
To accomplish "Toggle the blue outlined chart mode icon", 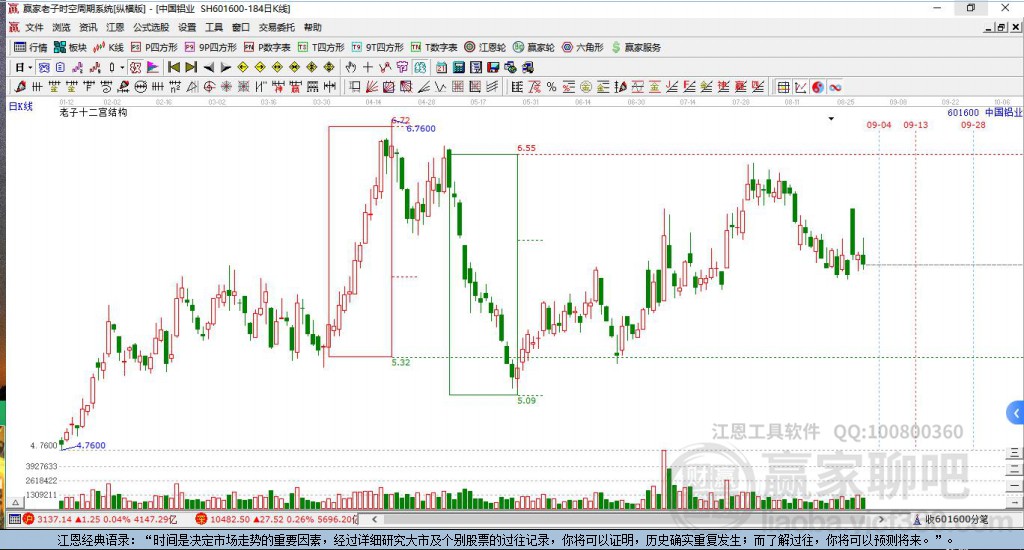I will click(44, 67).
